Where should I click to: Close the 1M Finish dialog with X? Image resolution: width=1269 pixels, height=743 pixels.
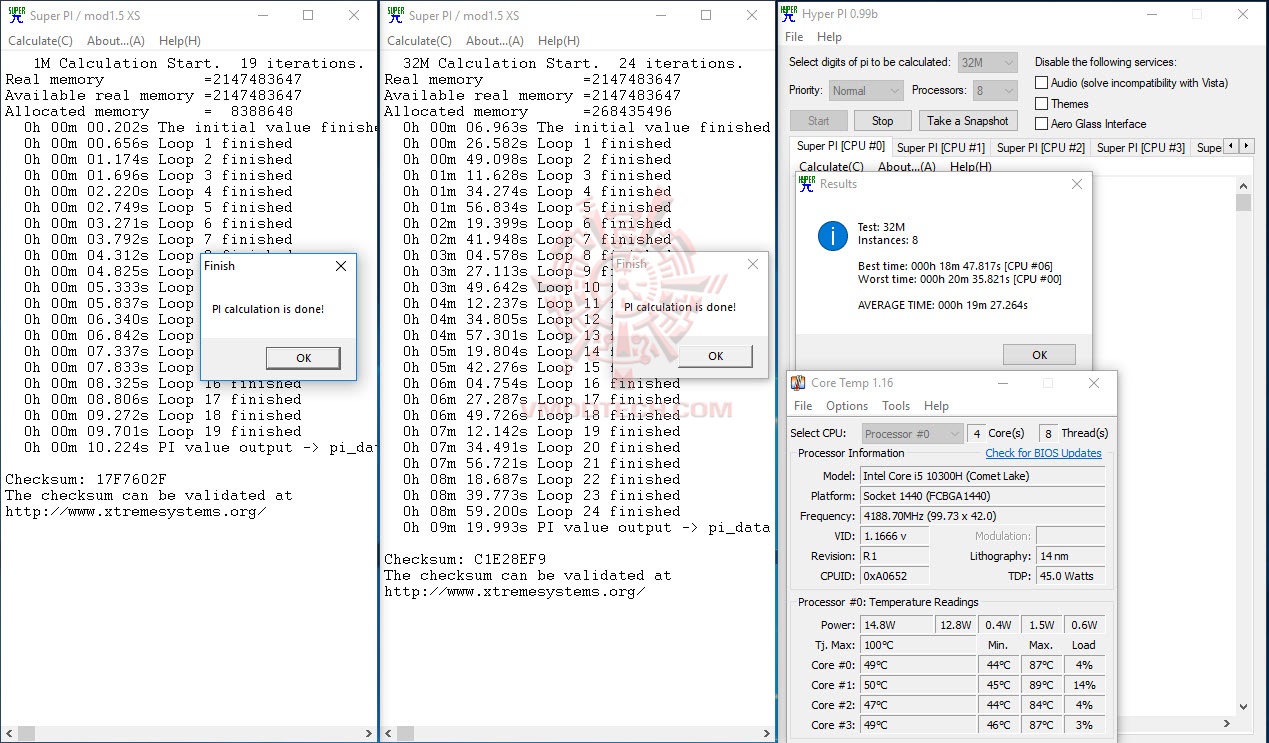tap(341, 266)
